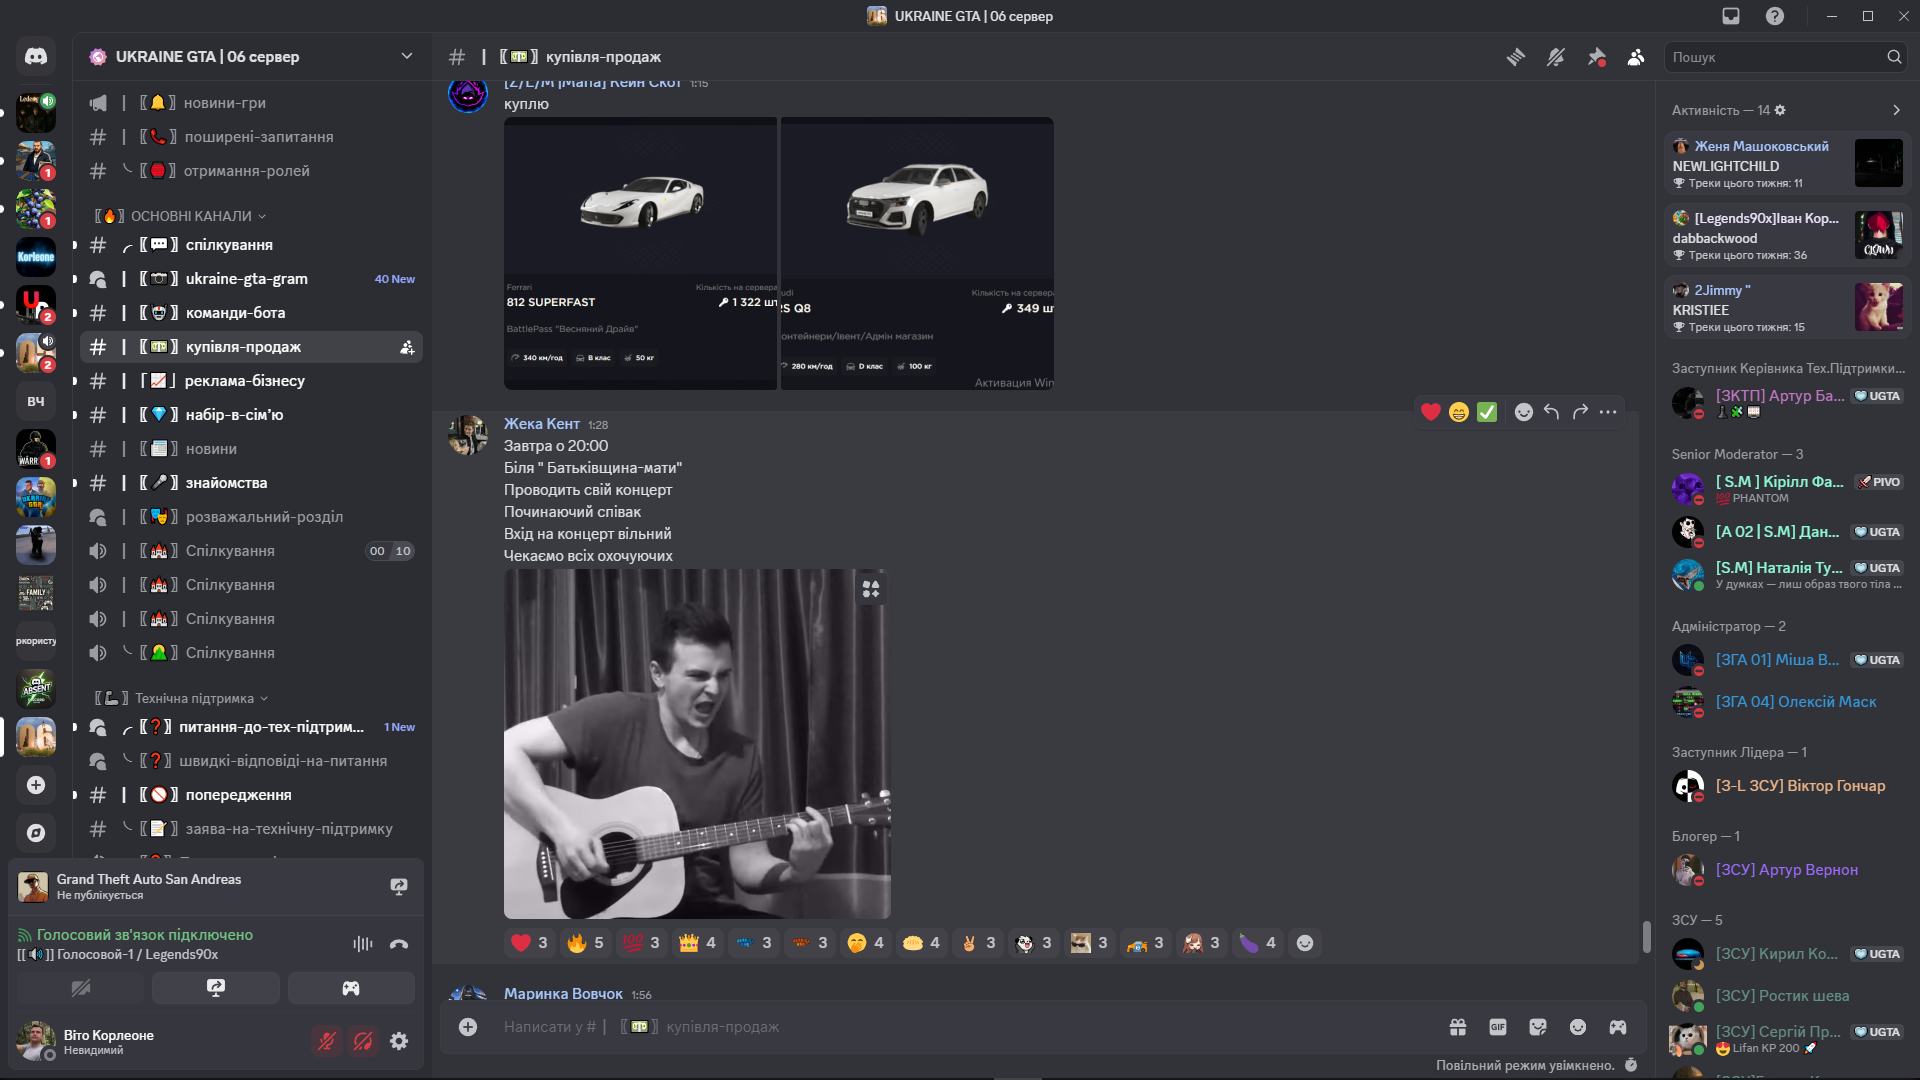This screenshot has height=1080, width=1920.
Task: Open the emoji picker in message bar
Action: coord(1578,1027)
